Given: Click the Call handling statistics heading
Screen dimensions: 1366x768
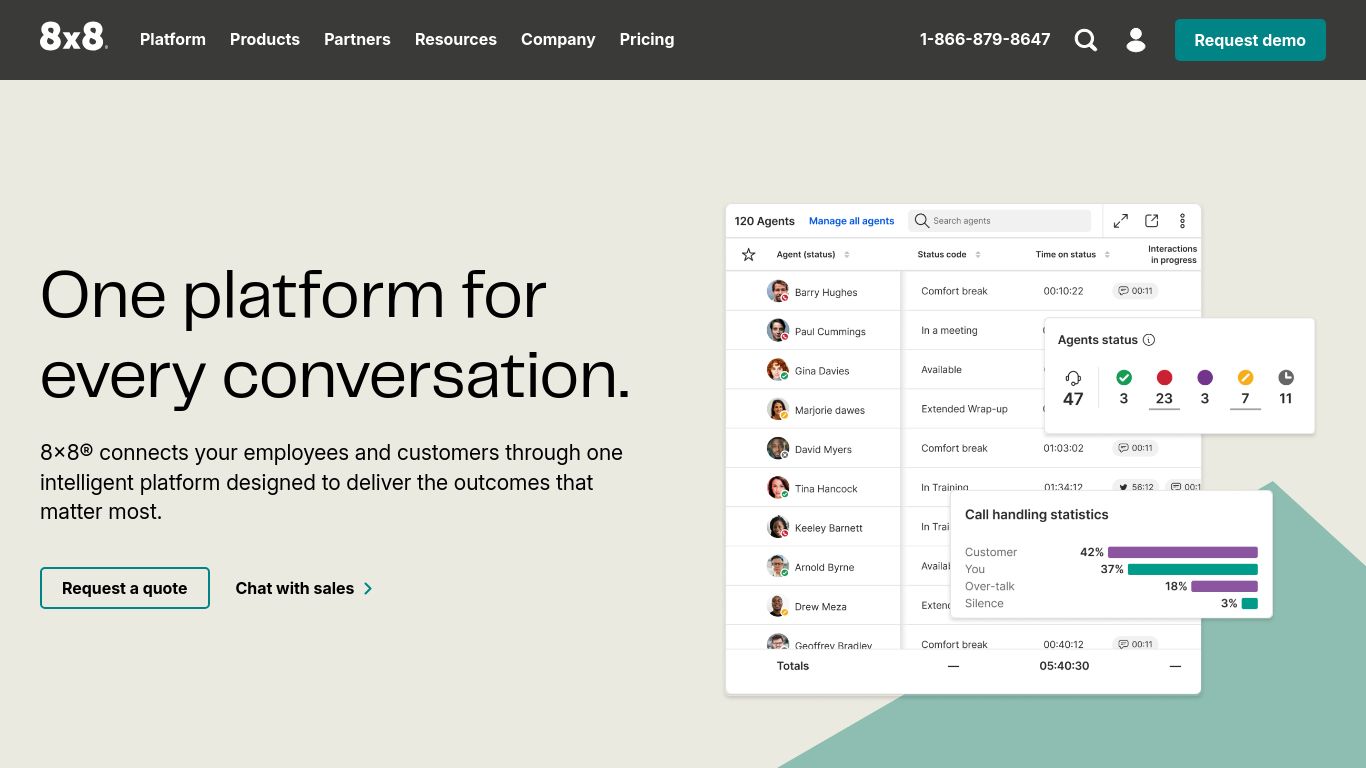Looking at the screenshot, I should click(x=1037, y=514).
